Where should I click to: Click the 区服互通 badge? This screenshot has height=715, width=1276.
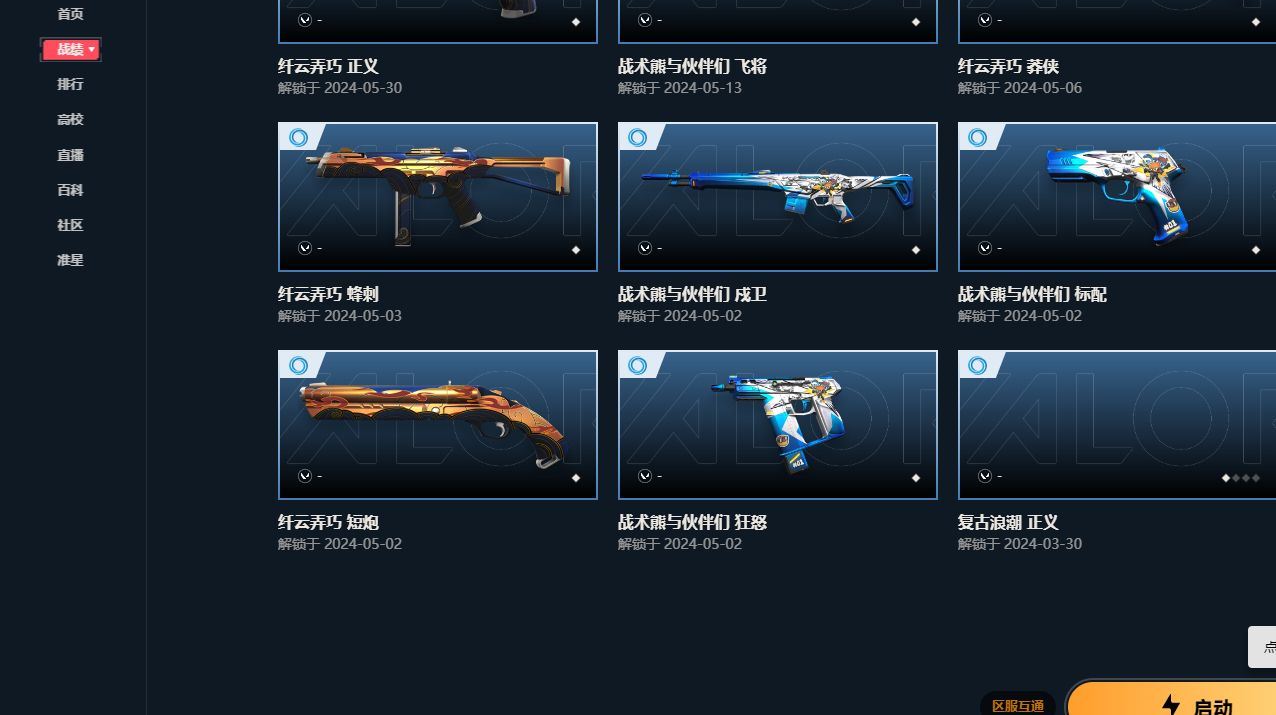[1018, 704]
